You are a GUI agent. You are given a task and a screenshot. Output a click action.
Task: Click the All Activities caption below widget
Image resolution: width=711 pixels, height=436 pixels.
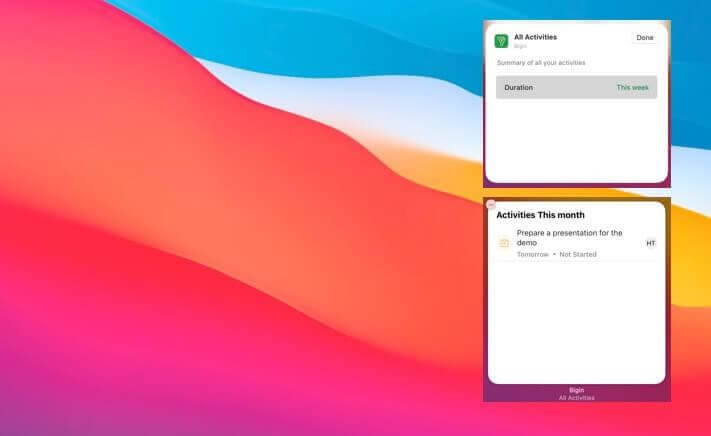pos(576,398)
